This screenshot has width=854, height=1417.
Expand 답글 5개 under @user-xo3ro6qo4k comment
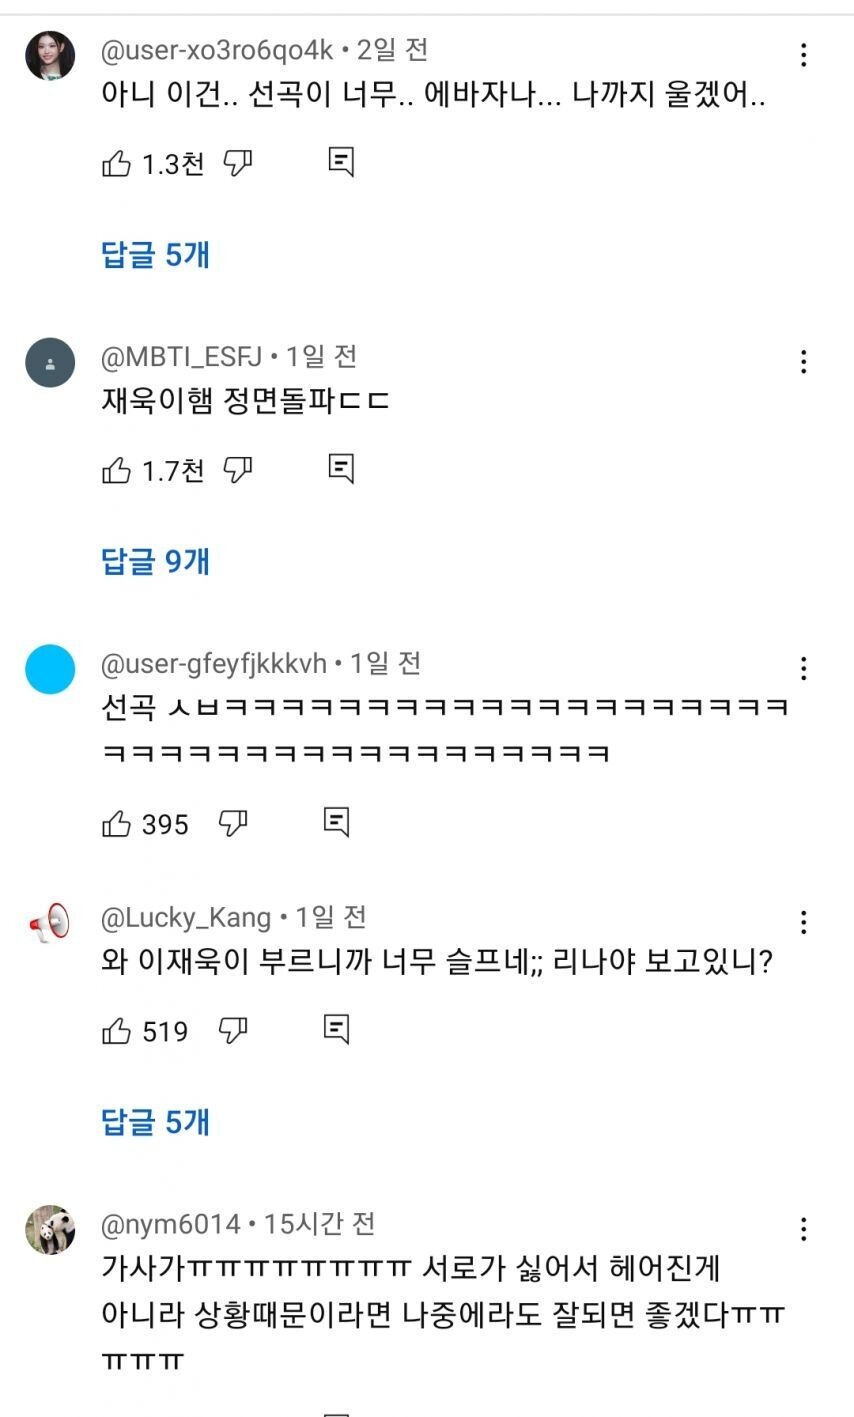click(156, 254)
